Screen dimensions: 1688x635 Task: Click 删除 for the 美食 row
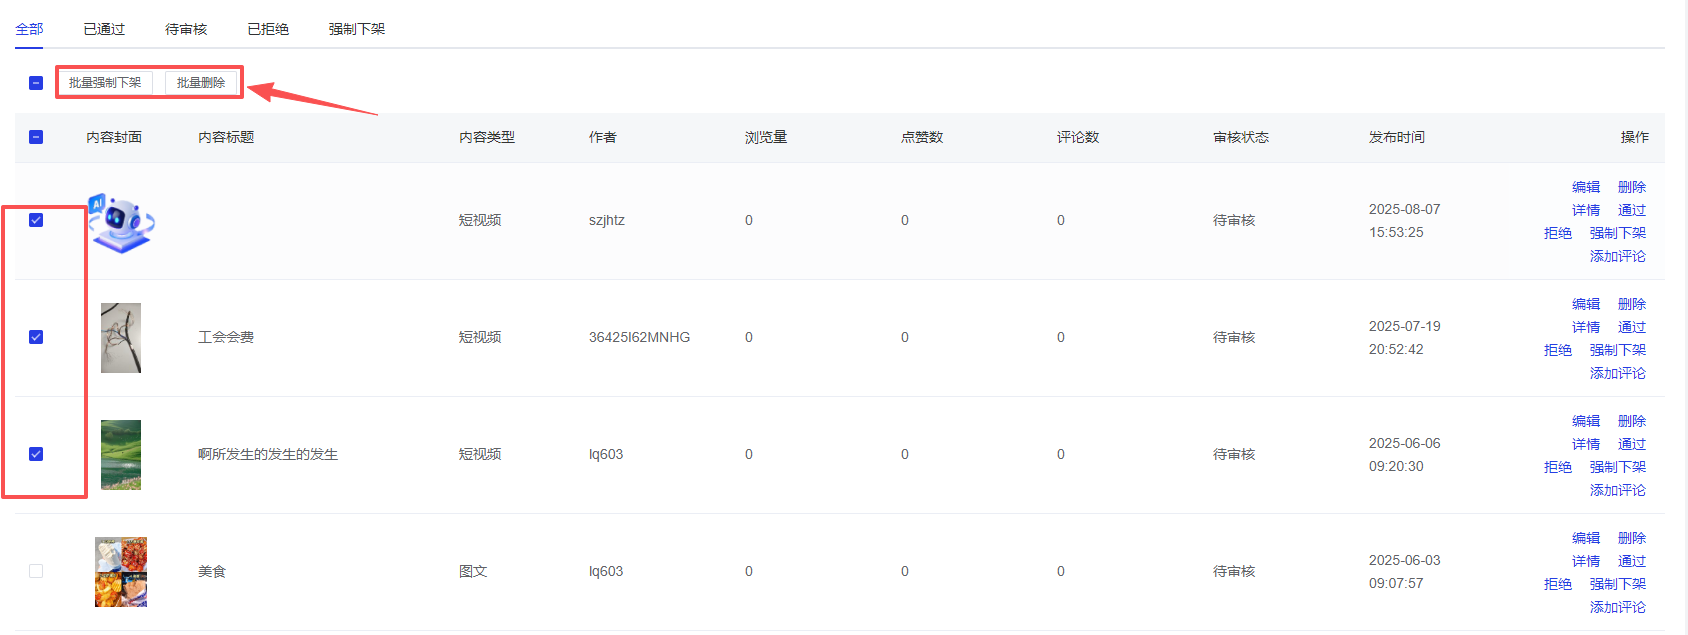point(1632,538)
